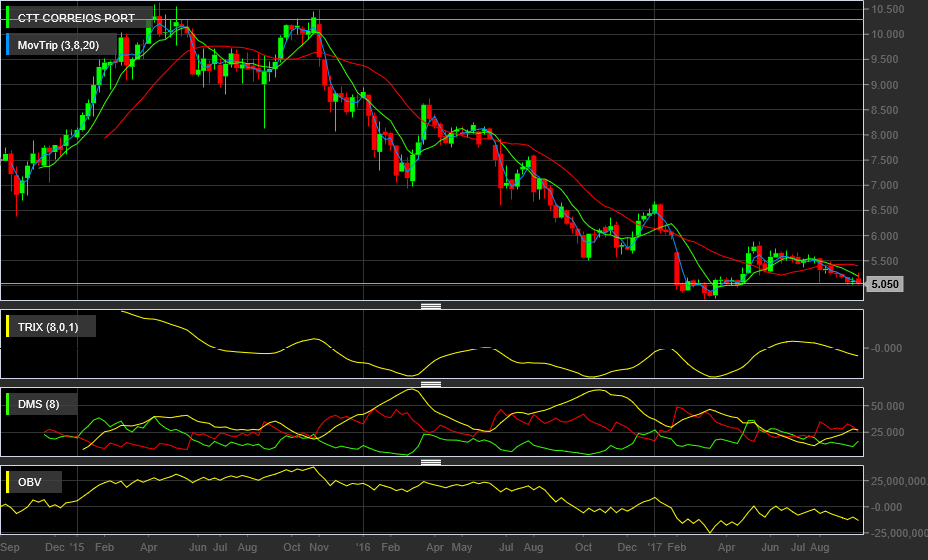Click the green swatch beside CTT CORREIOS PORT
Screen dimensions: 928x560
[9, 18]
